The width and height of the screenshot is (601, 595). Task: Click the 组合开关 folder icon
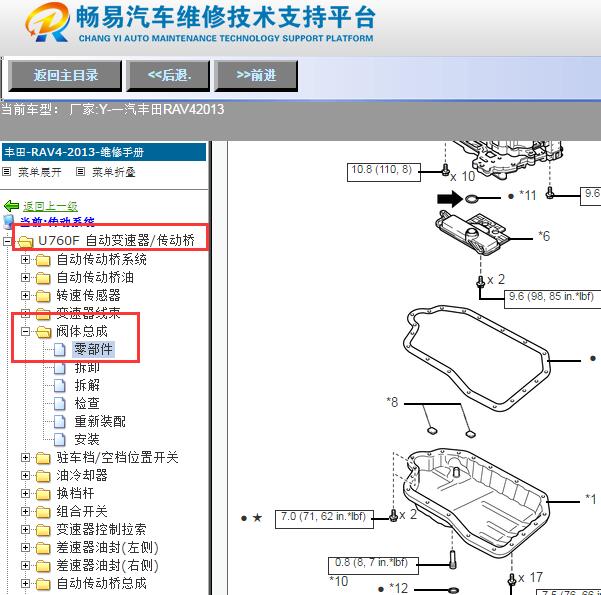(43, 512)
